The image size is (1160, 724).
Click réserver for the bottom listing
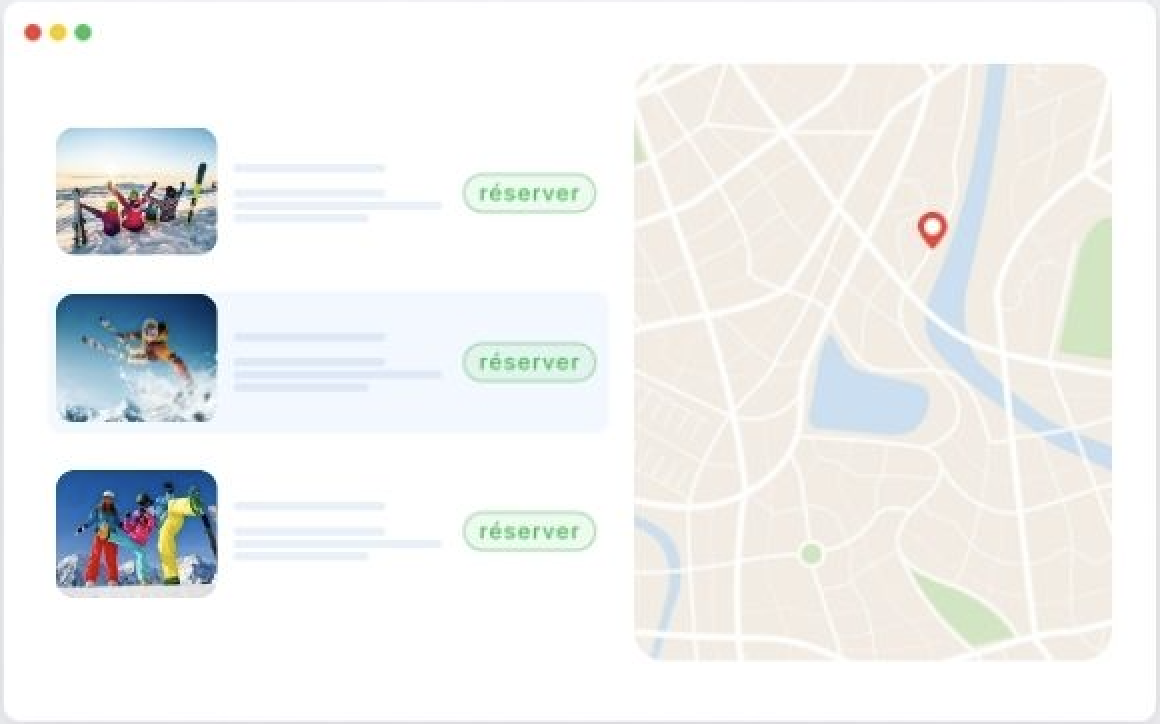tap(529, 531)
